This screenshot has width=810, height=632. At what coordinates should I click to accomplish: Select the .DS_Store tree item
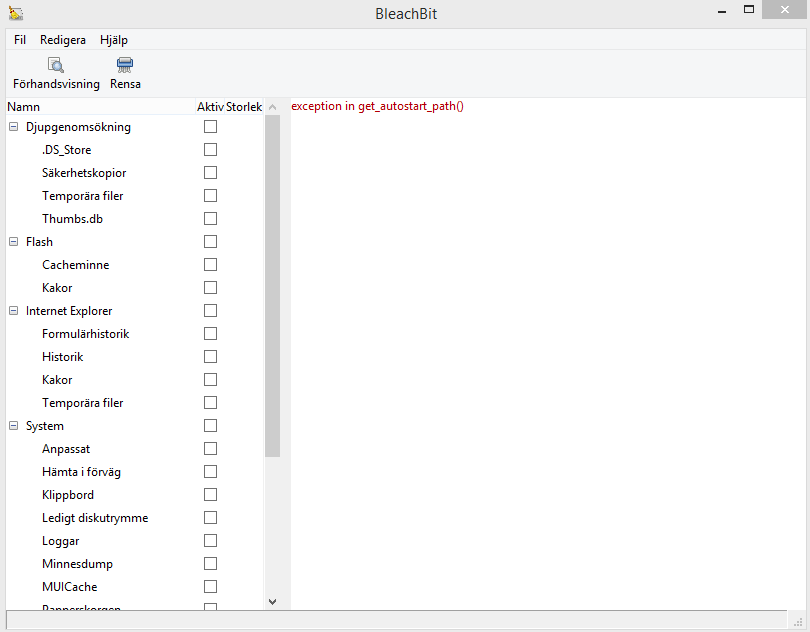(67, 150)
